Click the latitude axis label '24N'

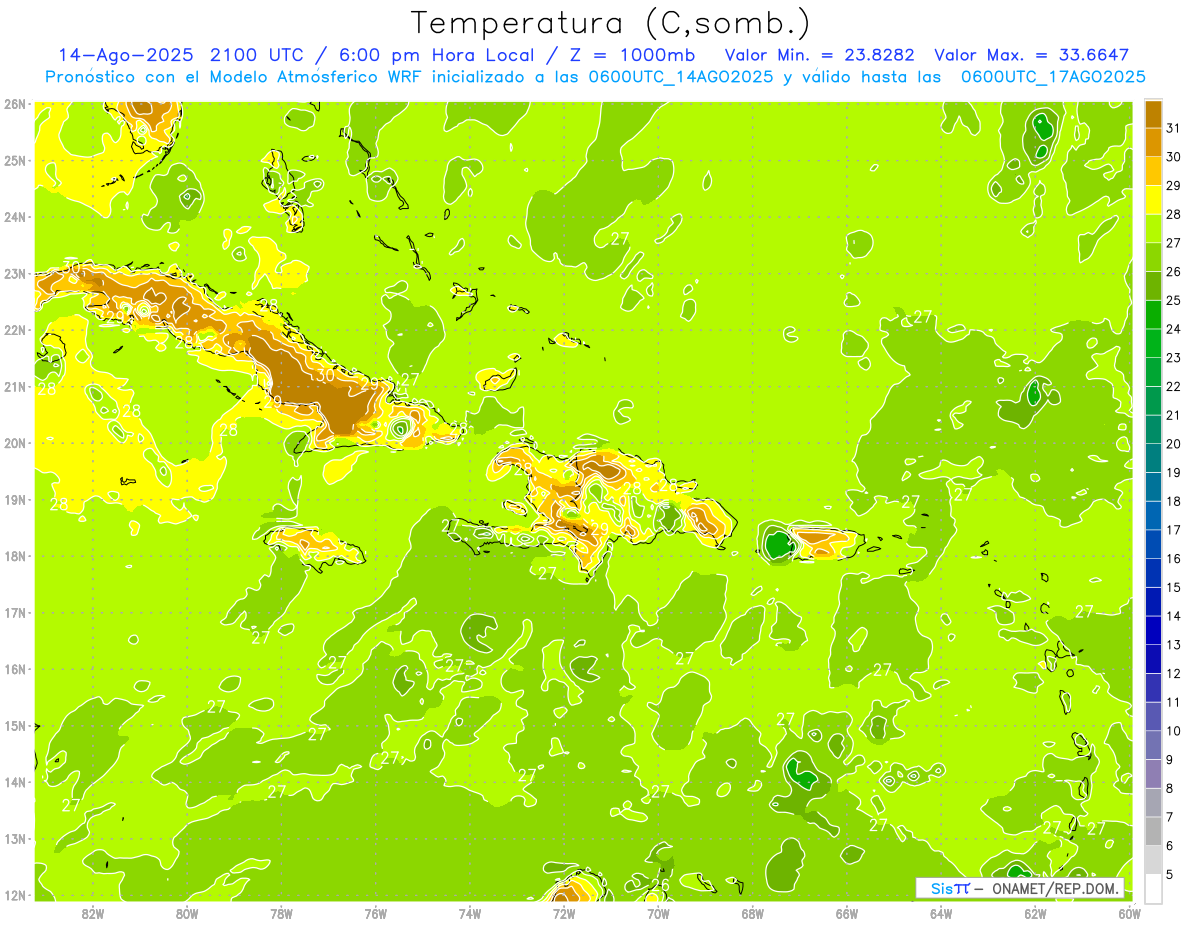coord(15,217)
